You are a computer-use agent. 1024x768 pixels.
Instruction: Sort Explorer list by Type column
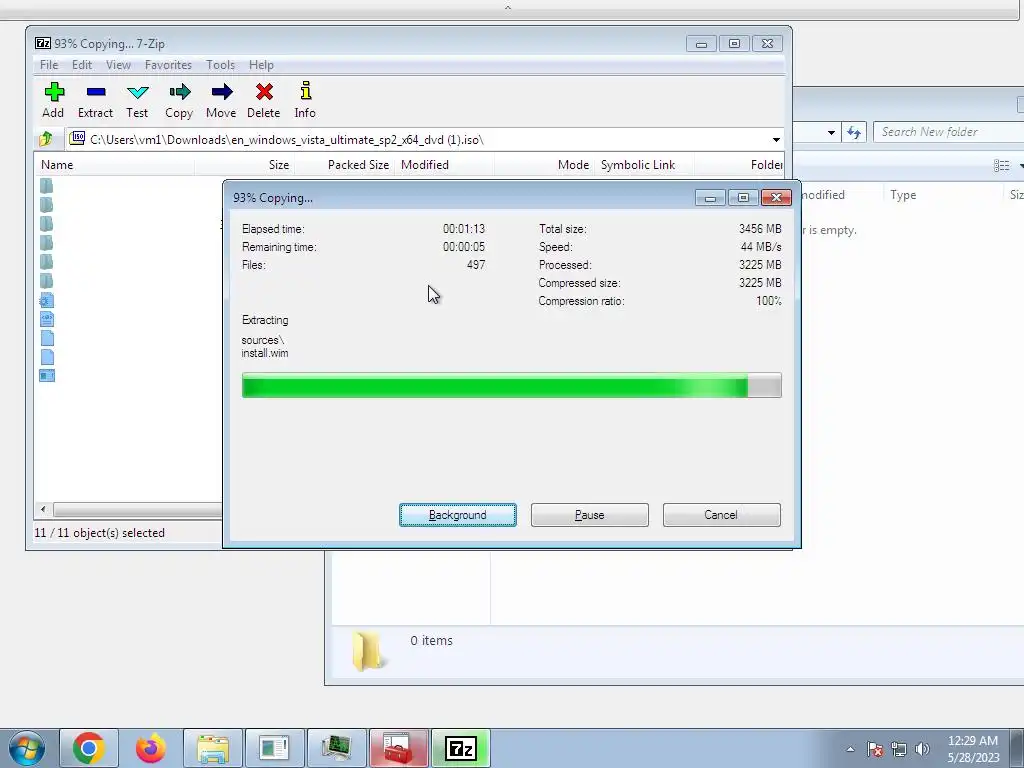coord(944,195)
